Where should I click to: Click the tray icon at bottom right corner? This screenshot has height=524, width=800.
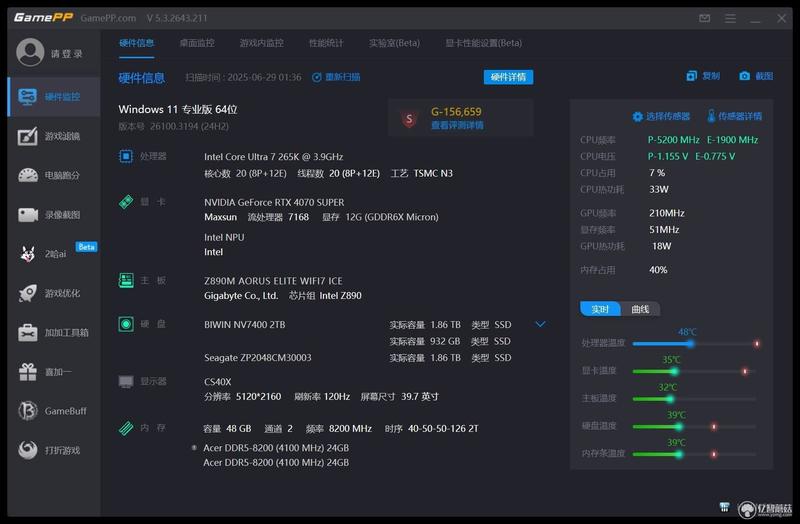point(724,507)
